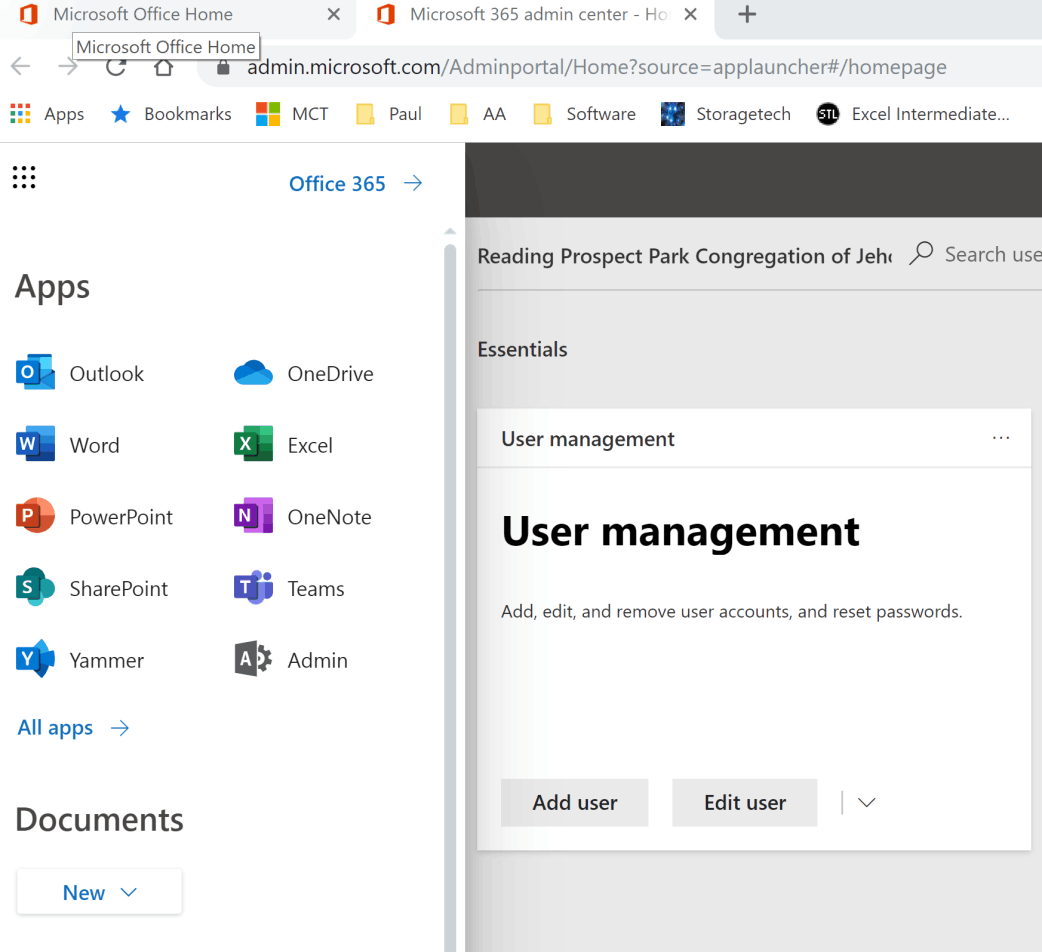Expand more user management actions chevron

(866, 803)
